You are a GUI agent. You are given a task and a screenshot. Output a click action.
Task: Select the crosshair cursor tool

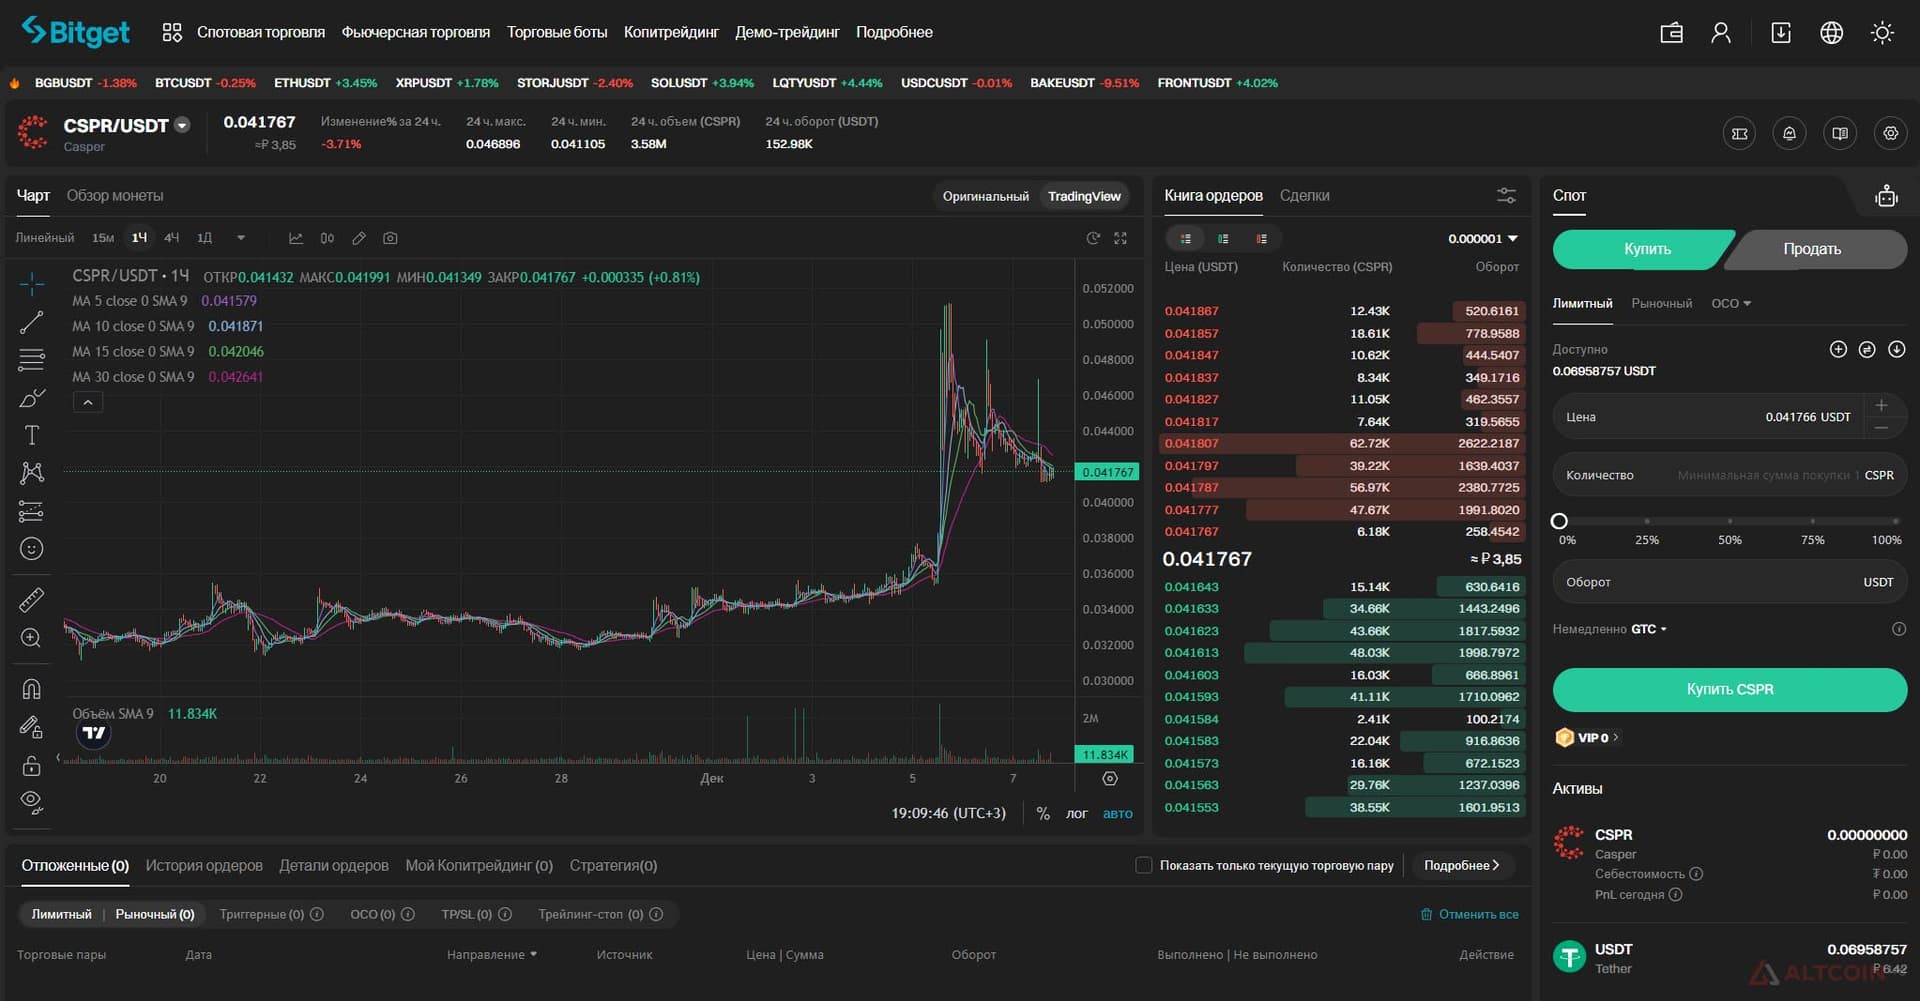(x=31, y=285)
